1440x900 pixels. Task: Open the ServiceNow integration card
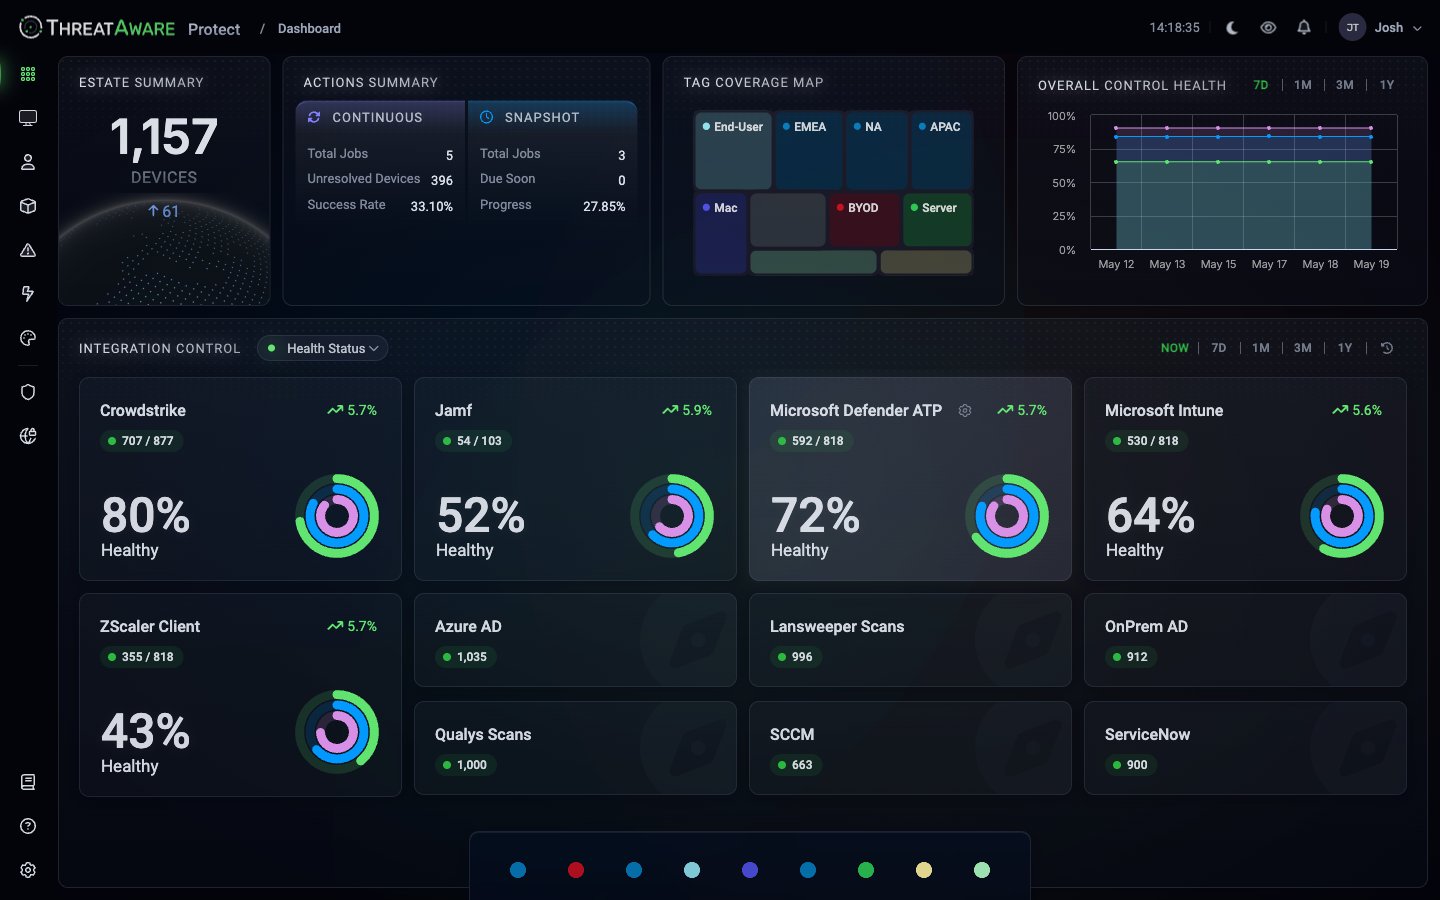[x=1245, y=748]
